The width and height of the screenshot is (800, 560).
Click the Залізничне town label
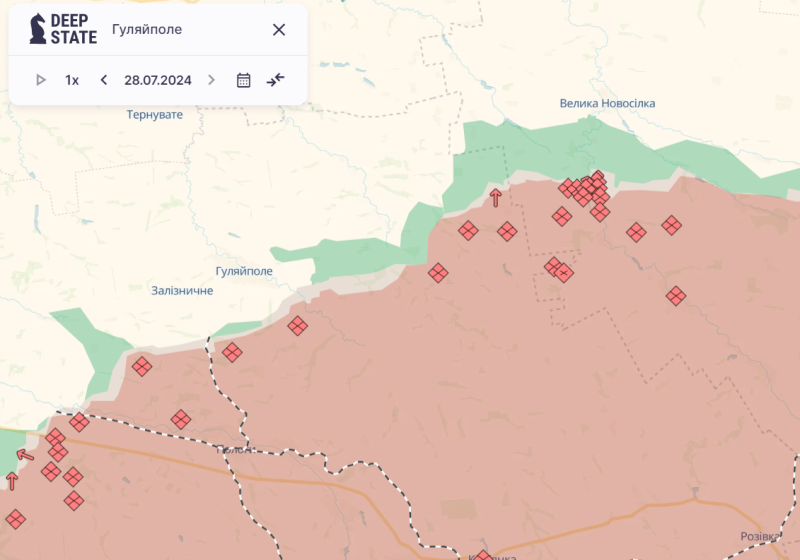[182, 290]
